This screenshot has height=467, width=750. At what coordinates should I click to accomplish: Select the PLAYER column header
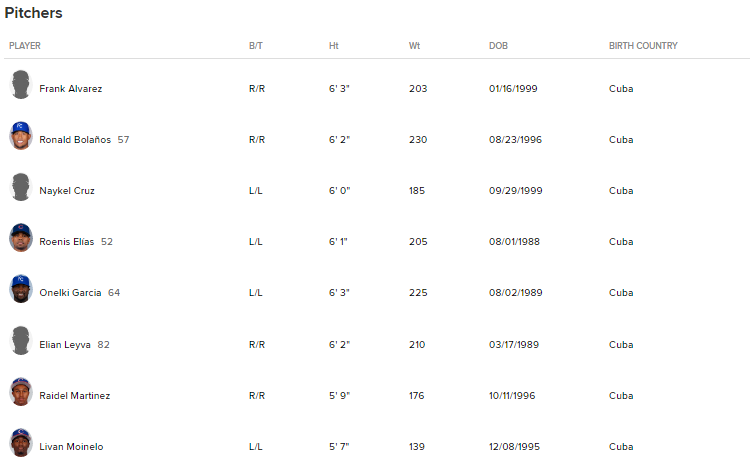coord(25,46)
